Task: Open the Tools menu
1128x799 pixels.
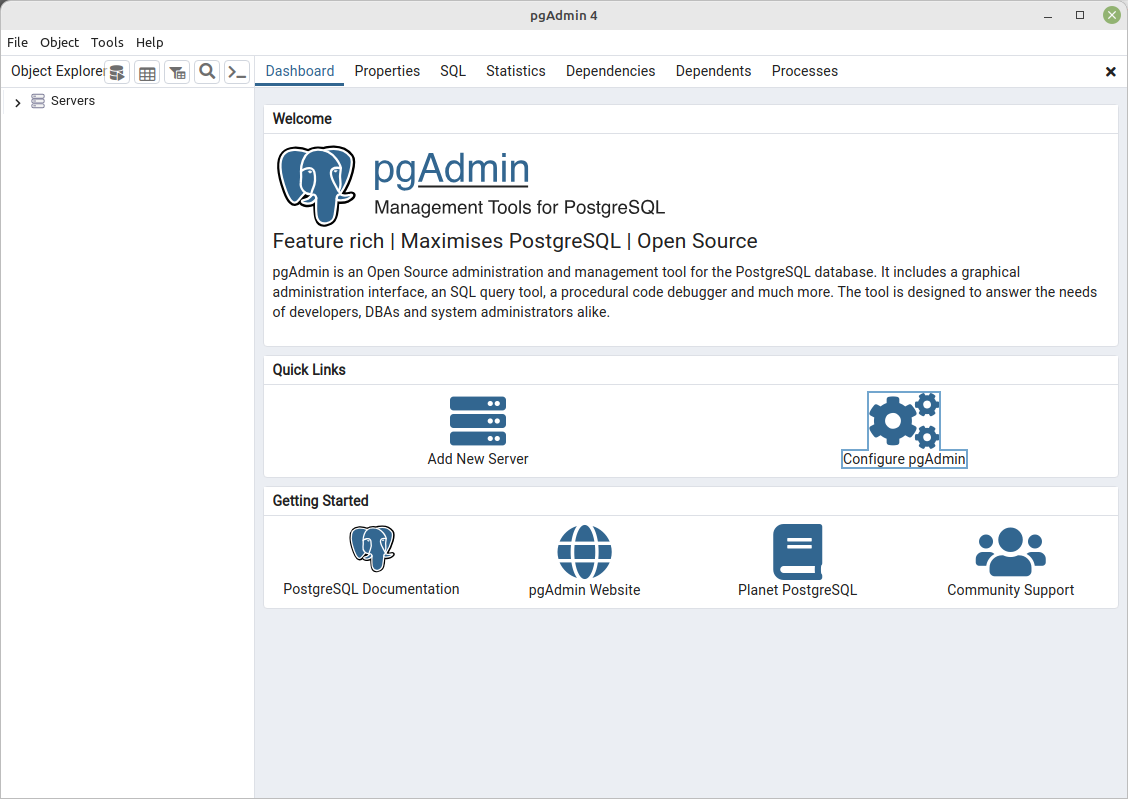Action: 107,42
